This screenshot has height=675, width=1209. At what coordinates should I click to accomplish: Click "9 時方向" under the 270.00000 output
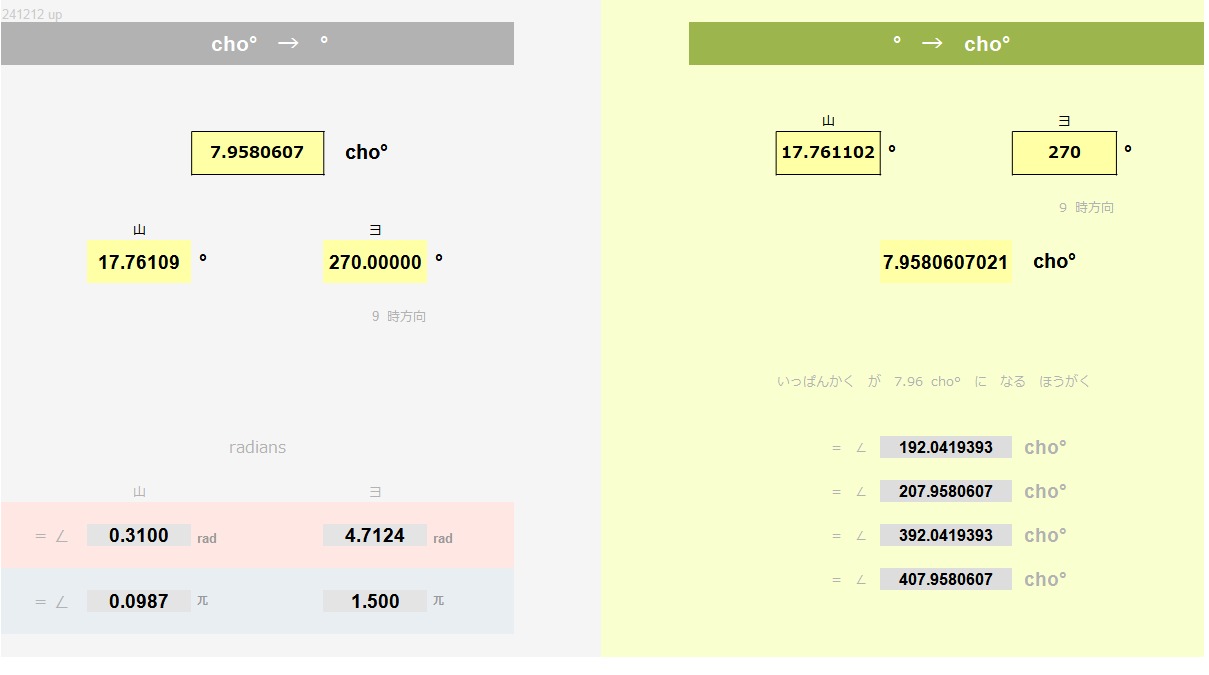(399, 317)
